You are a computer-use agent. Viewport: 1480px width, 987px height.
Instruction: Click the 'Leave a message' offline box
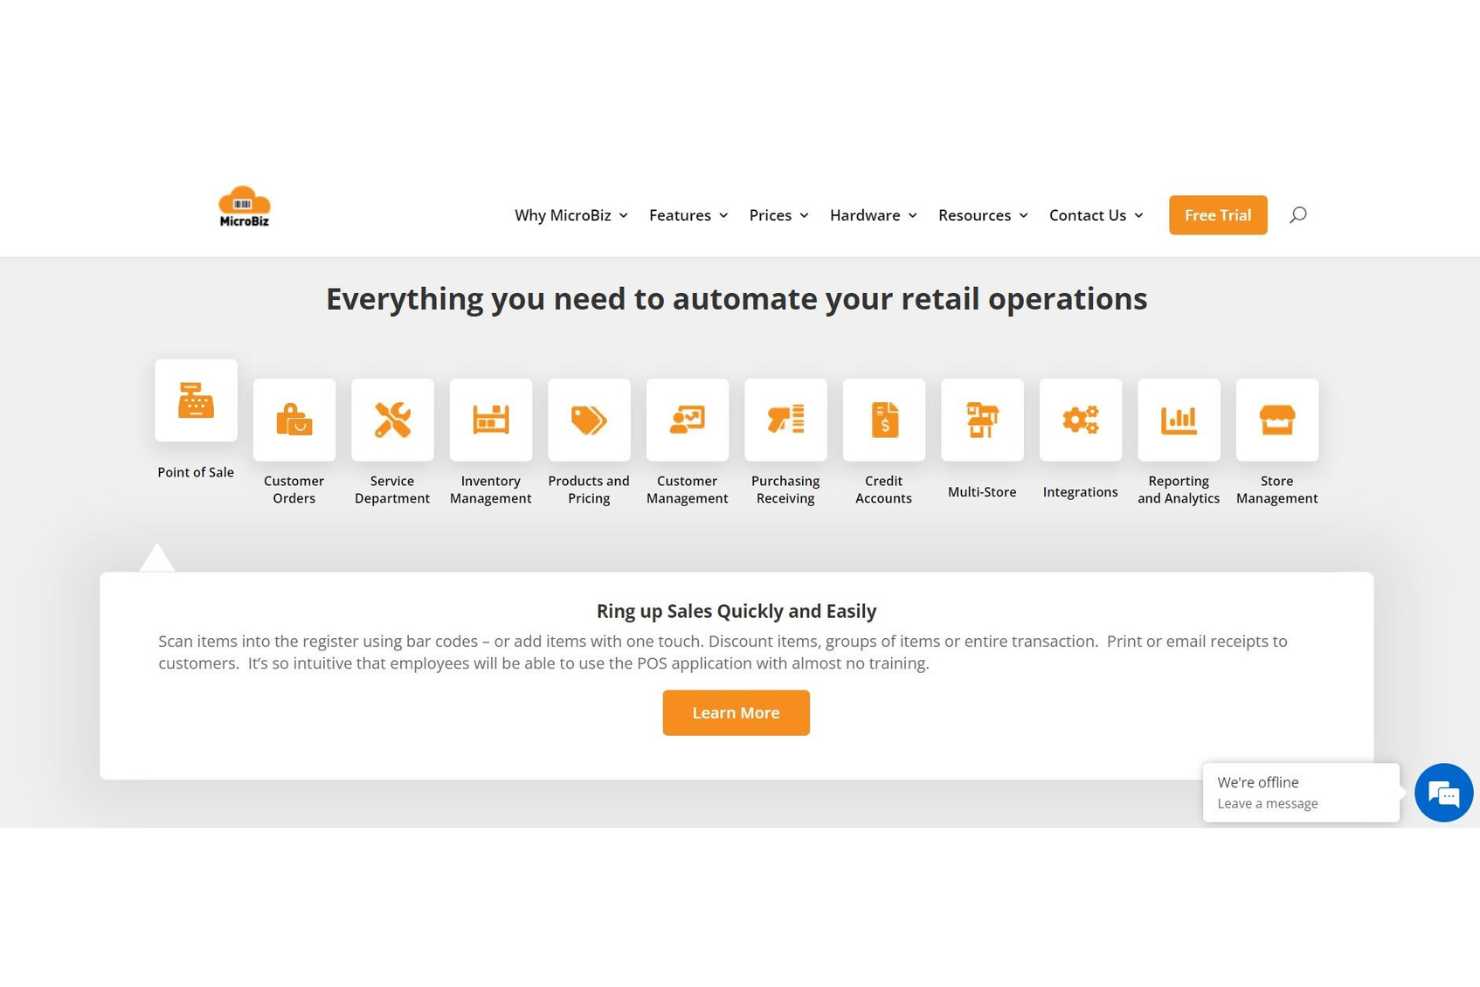pos(1301,793)
